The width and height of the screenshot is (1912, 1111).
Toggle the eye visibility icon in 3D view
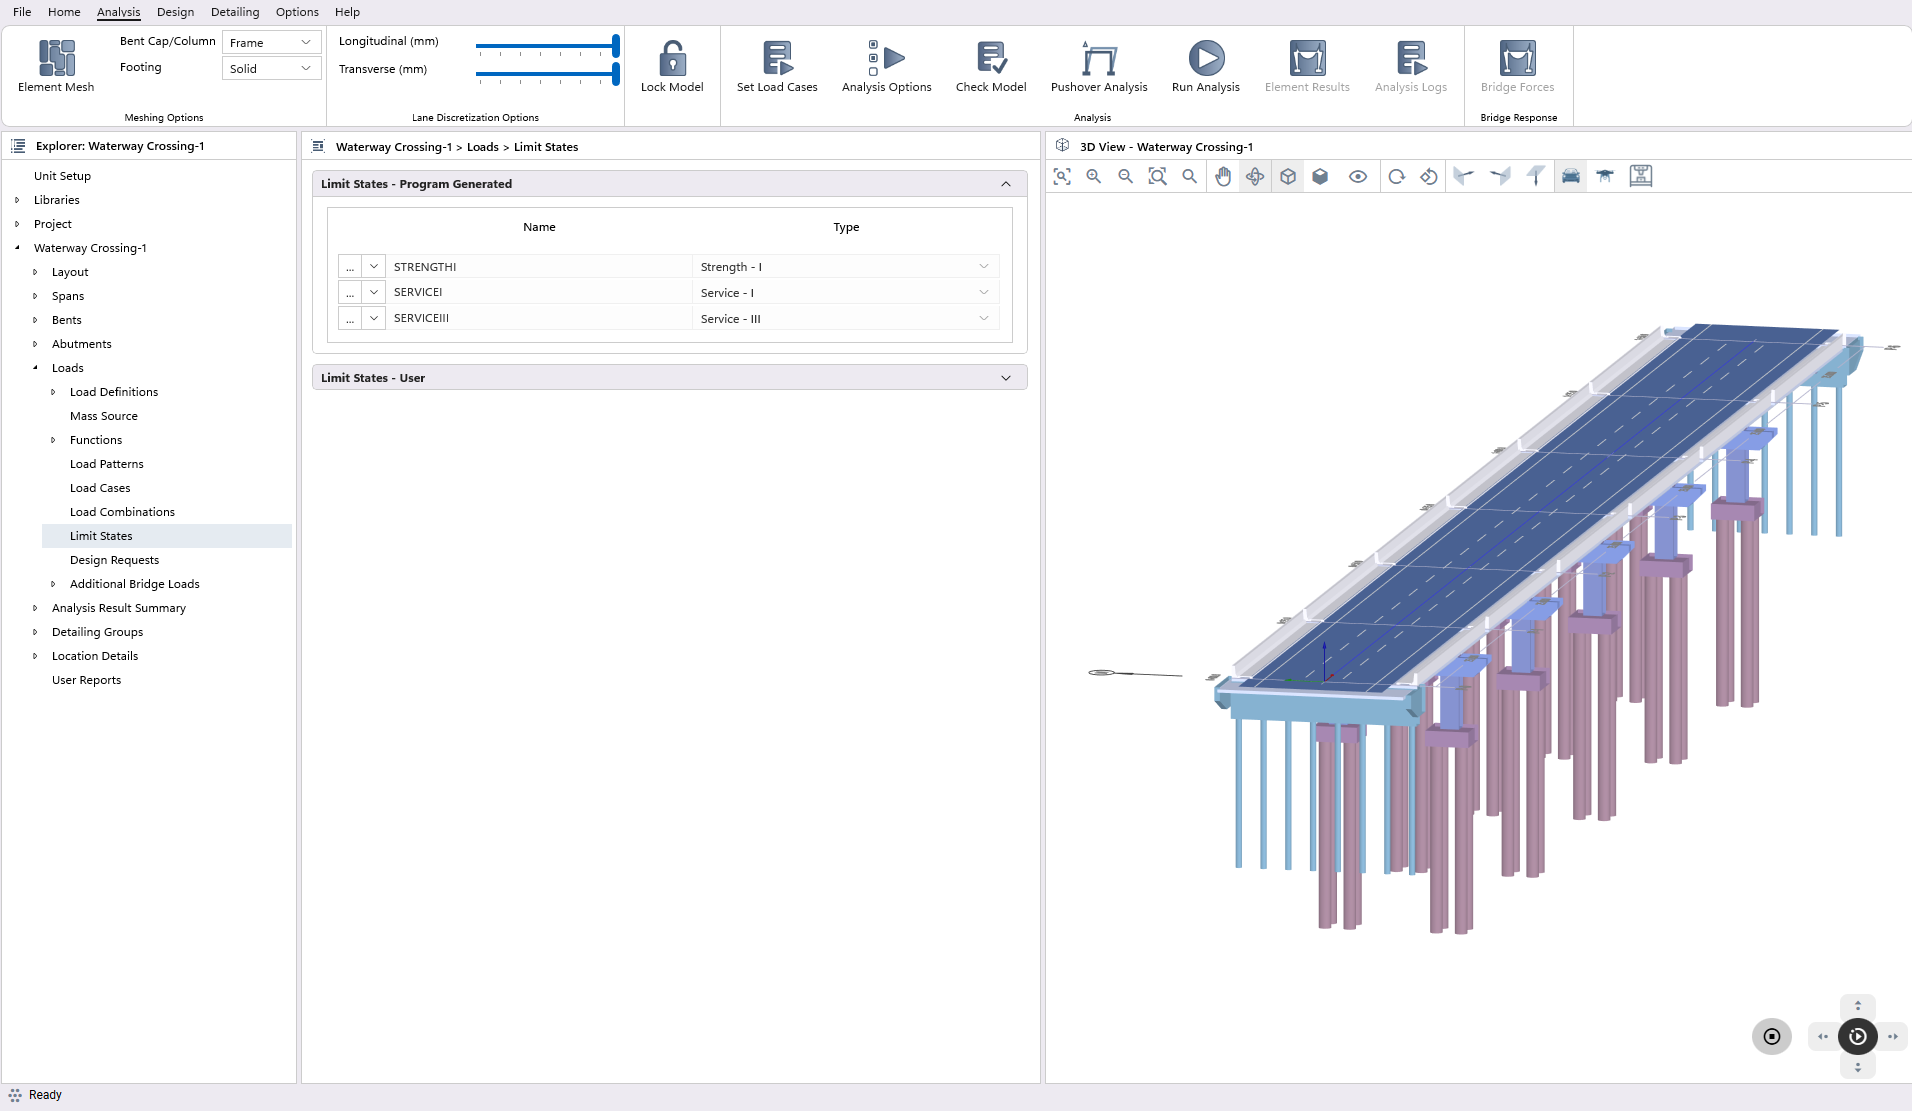click(1357, 177)
